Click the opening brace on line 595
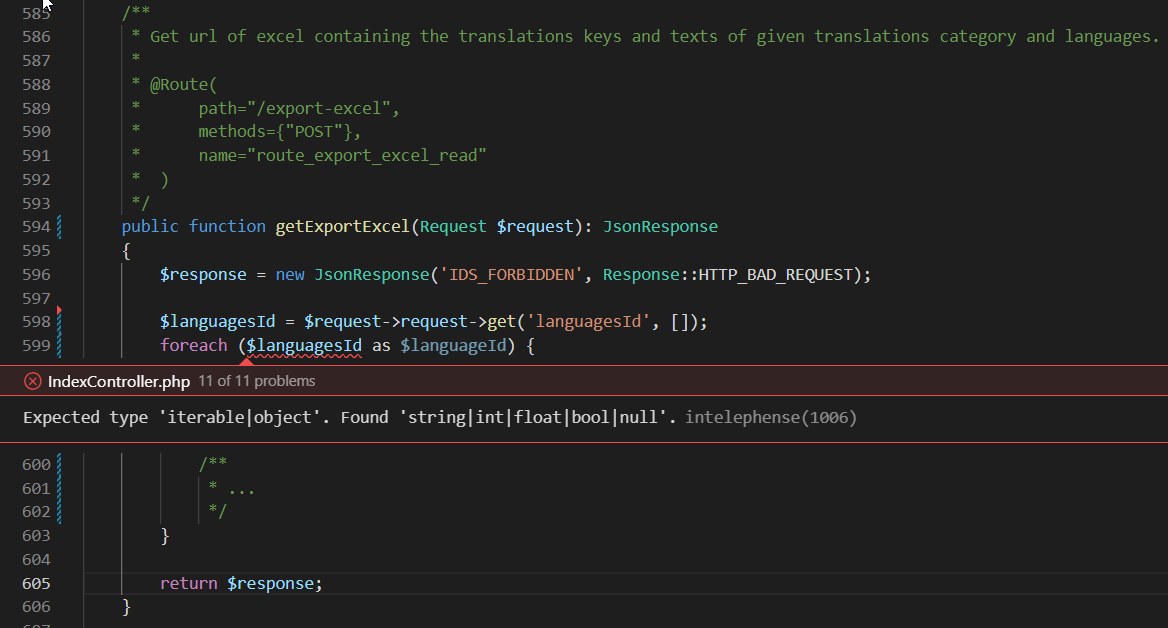The image size is (1168, 628). coord(127,250)
